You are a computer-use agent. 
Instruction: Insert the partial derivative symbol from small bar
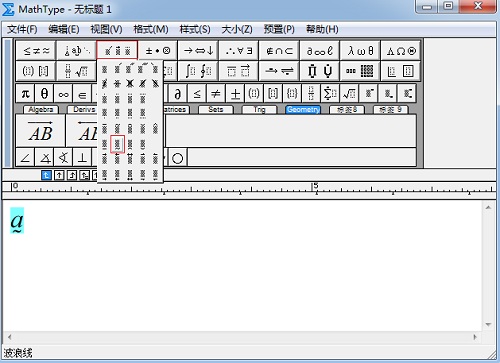178,94
